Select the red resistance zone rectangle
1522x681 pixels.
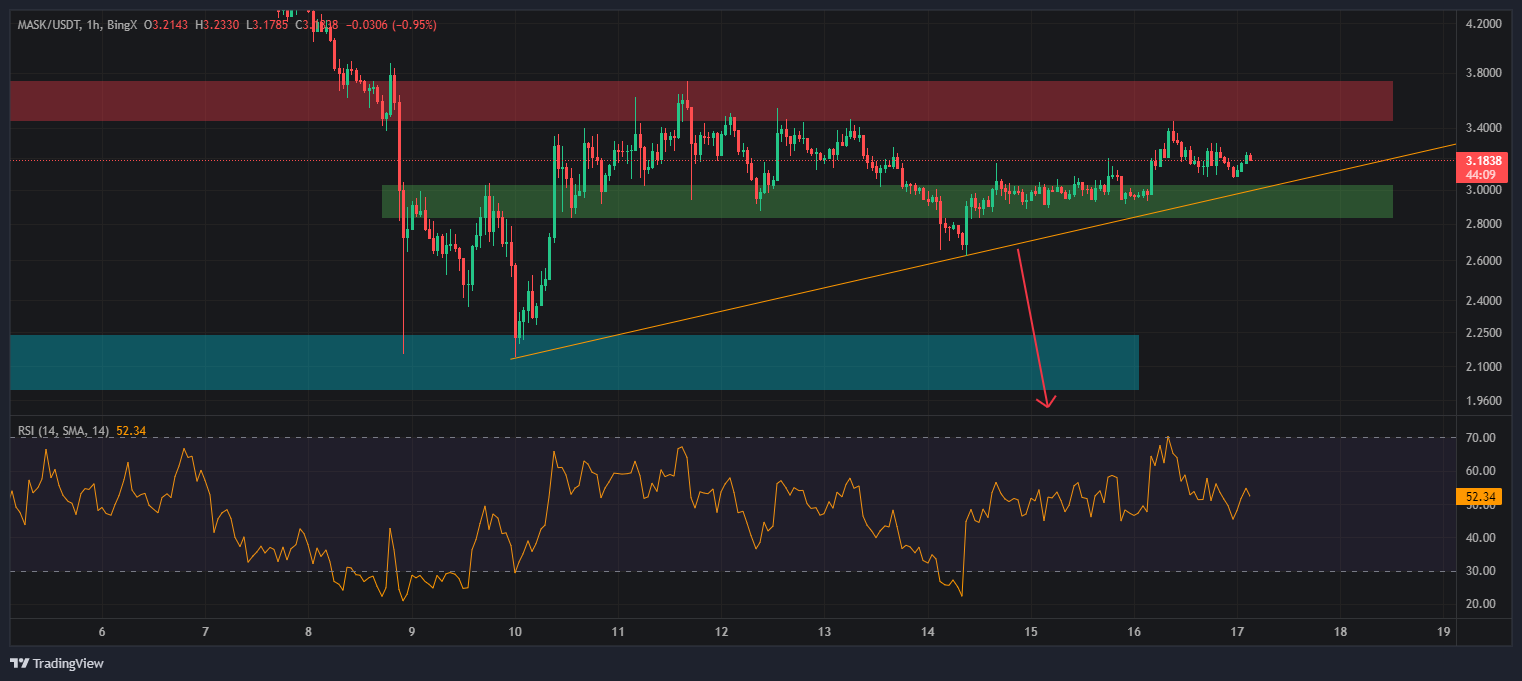701,101
